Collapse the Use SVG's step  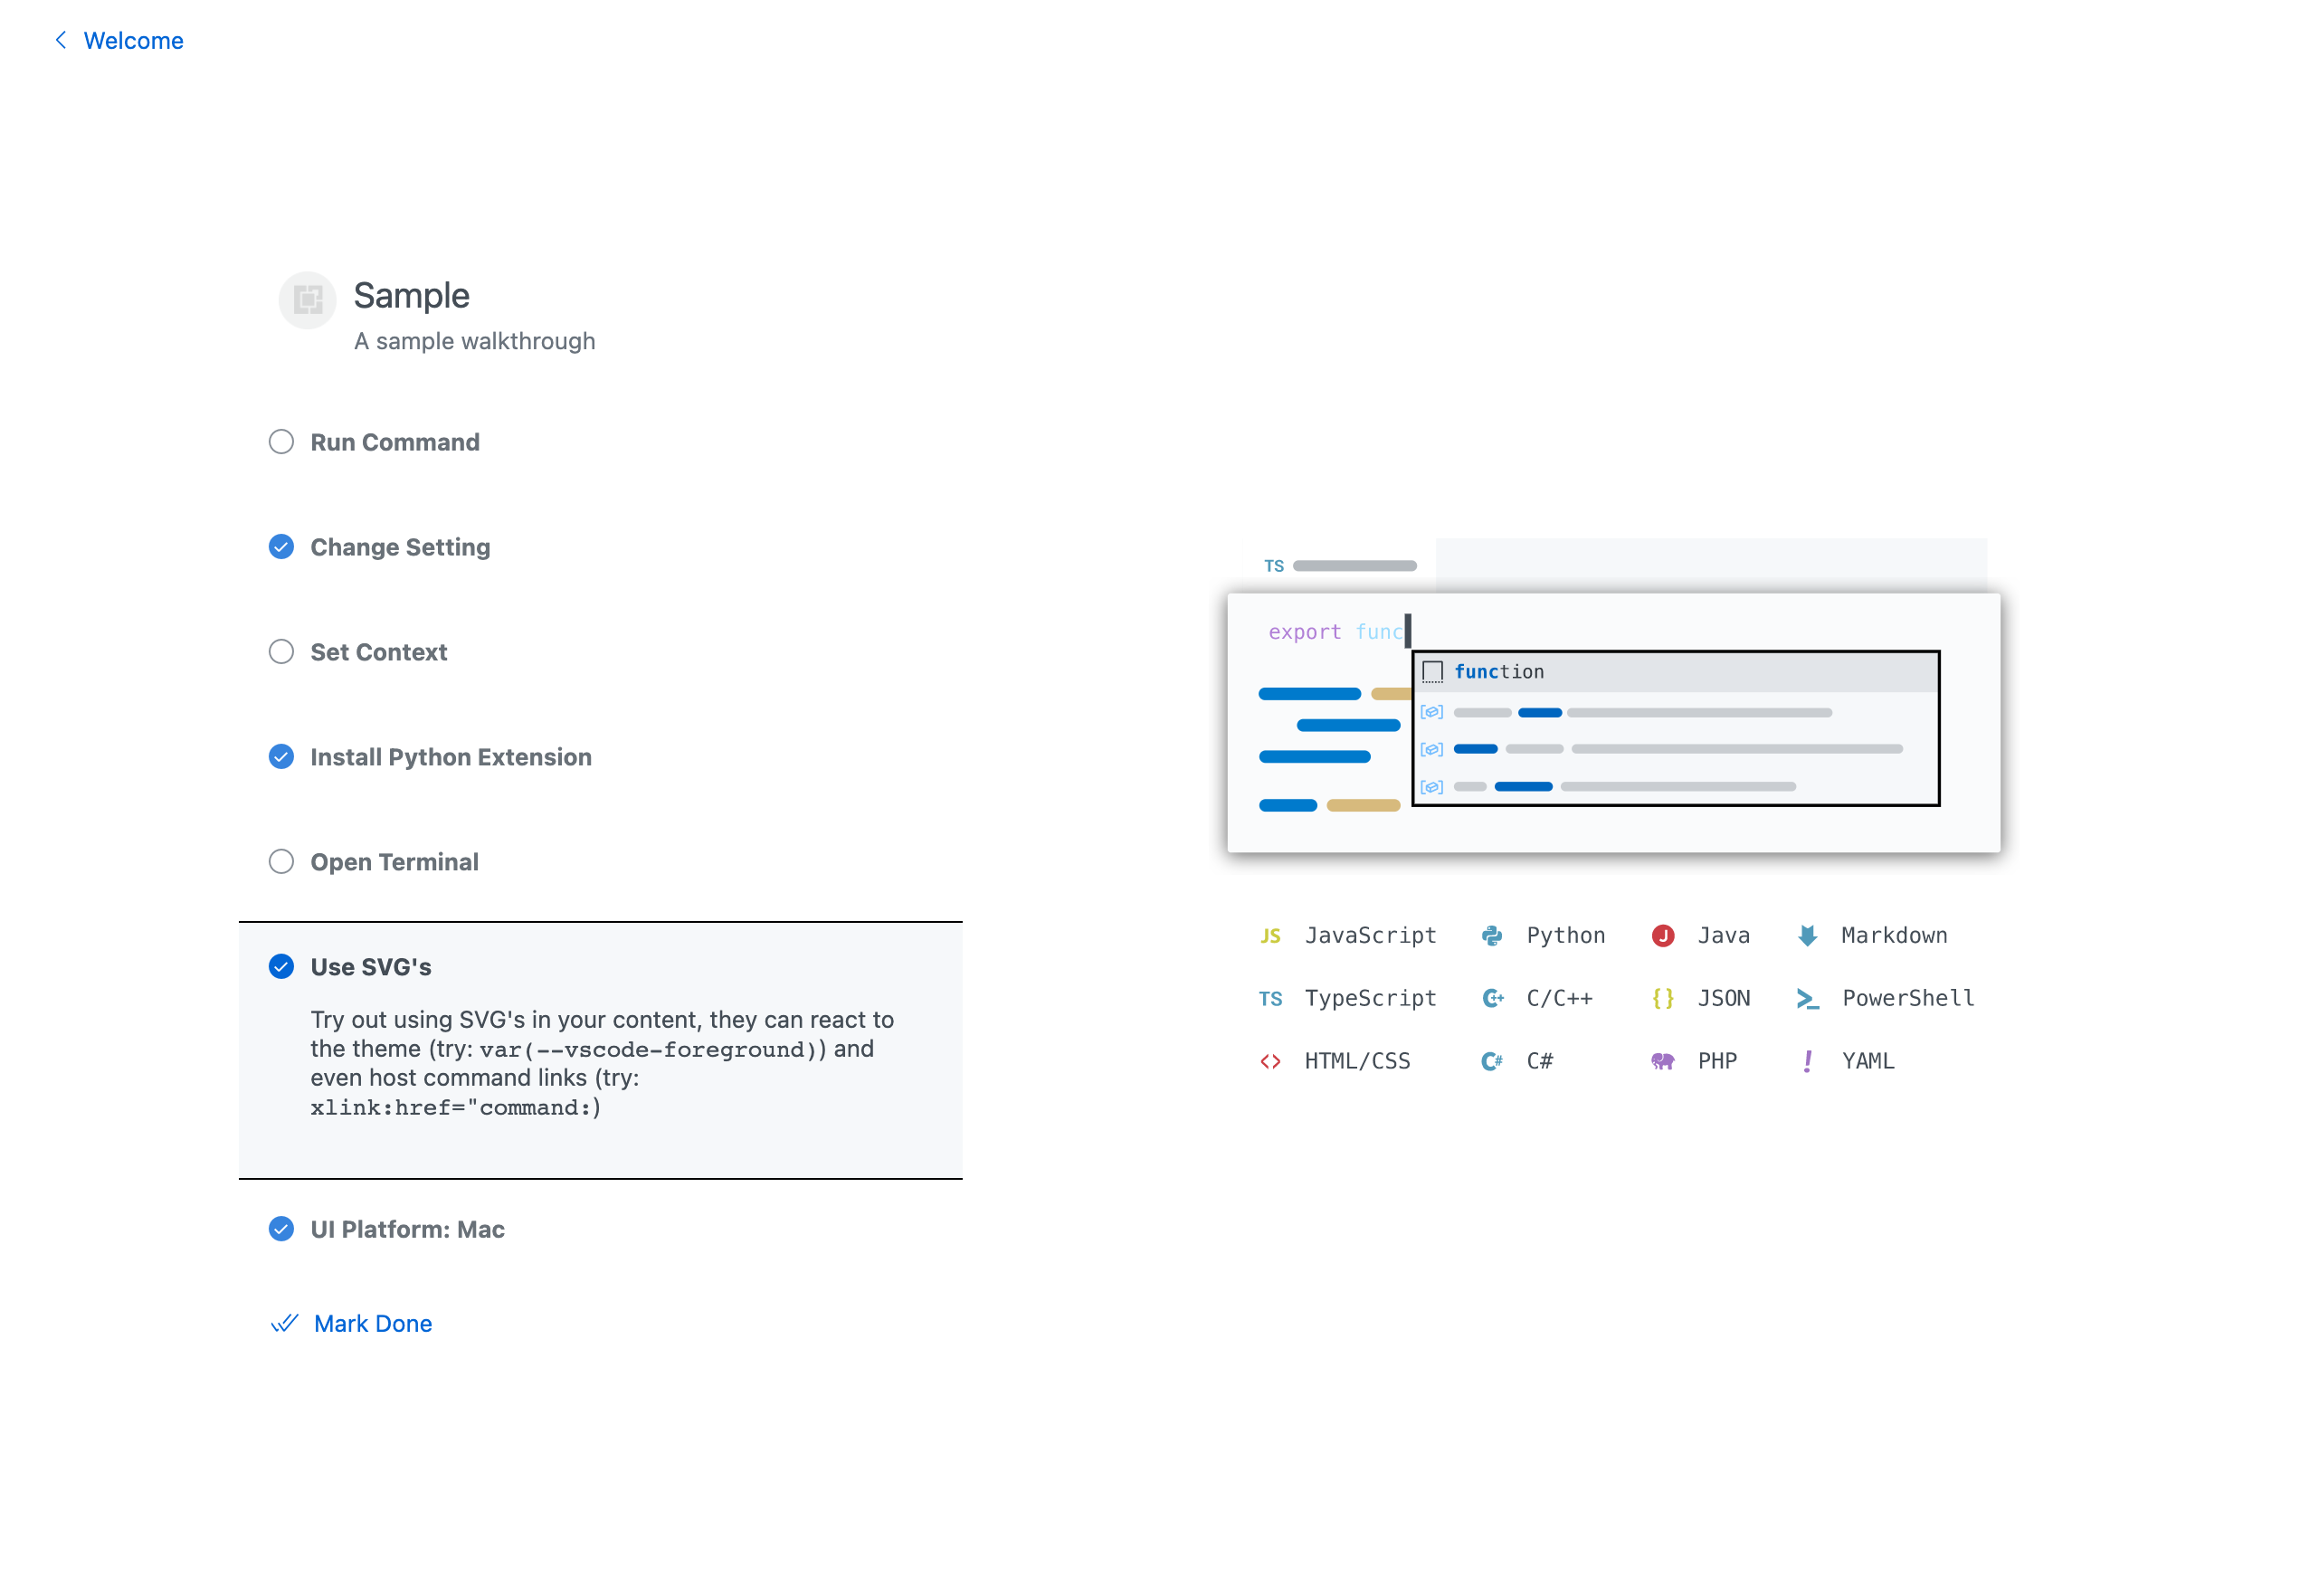pos(370,966)
